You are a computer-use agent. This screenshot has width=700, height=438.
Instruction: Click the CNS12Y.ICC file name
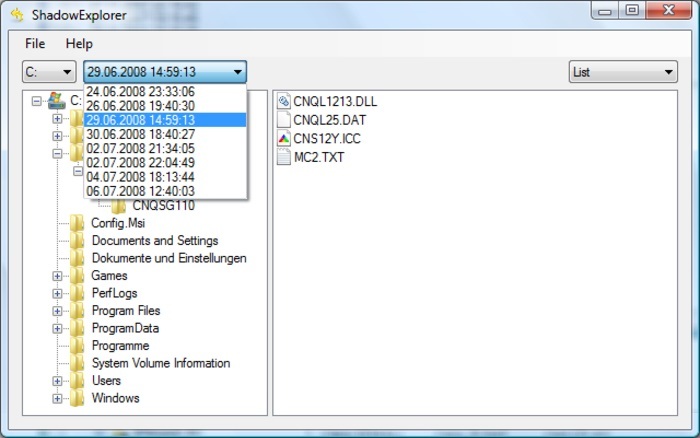(327, 139)
